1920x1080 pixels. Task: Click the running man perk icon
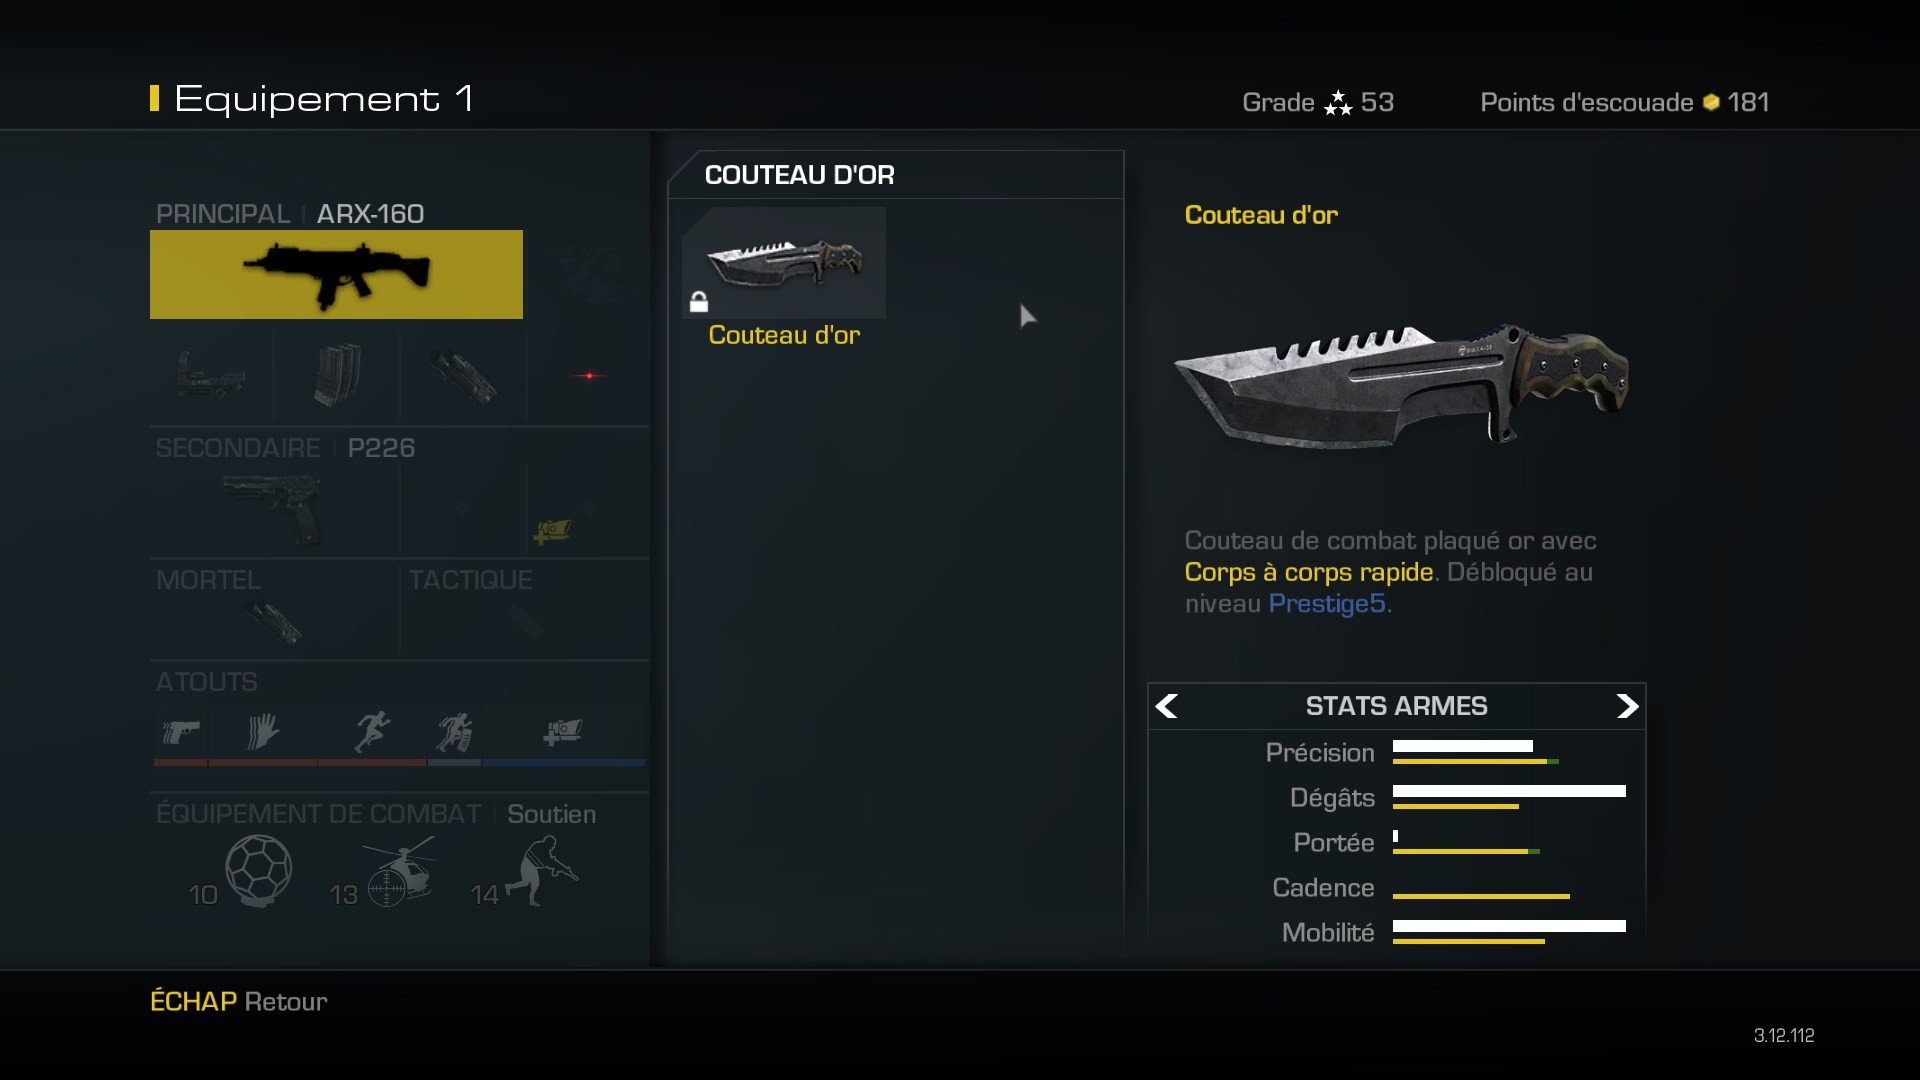(372, 732)
